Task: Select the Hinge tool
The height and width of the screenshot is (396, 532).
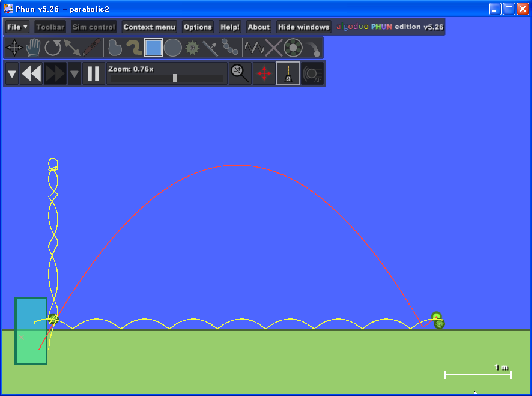Action: click(293, 48)
